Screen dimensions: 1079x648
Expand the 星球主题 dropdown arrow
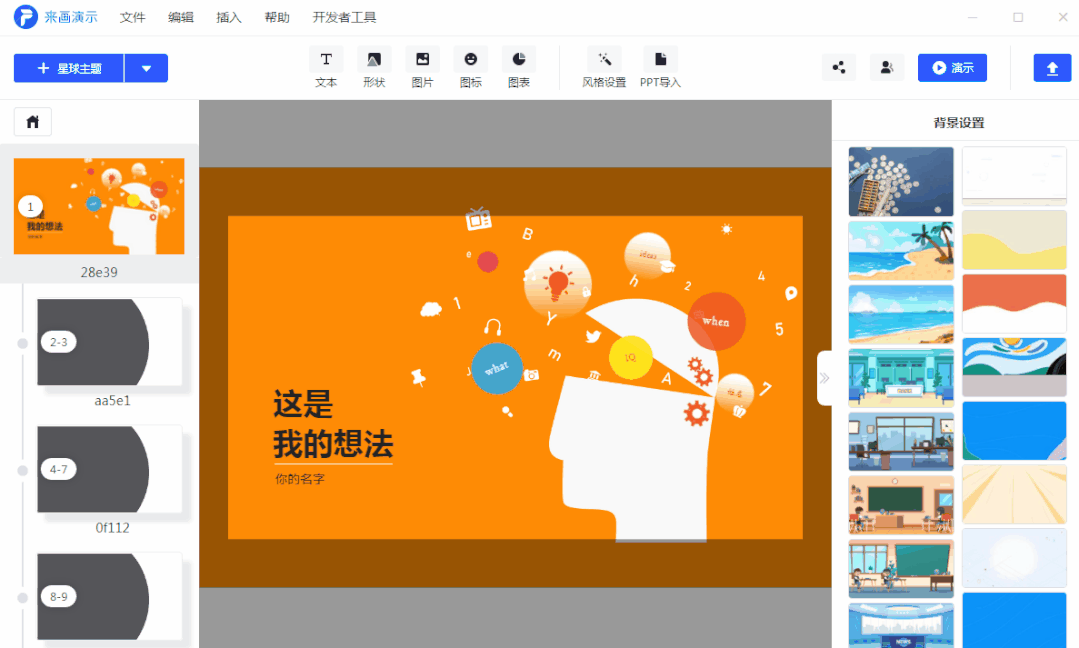(x=147, y=68)
